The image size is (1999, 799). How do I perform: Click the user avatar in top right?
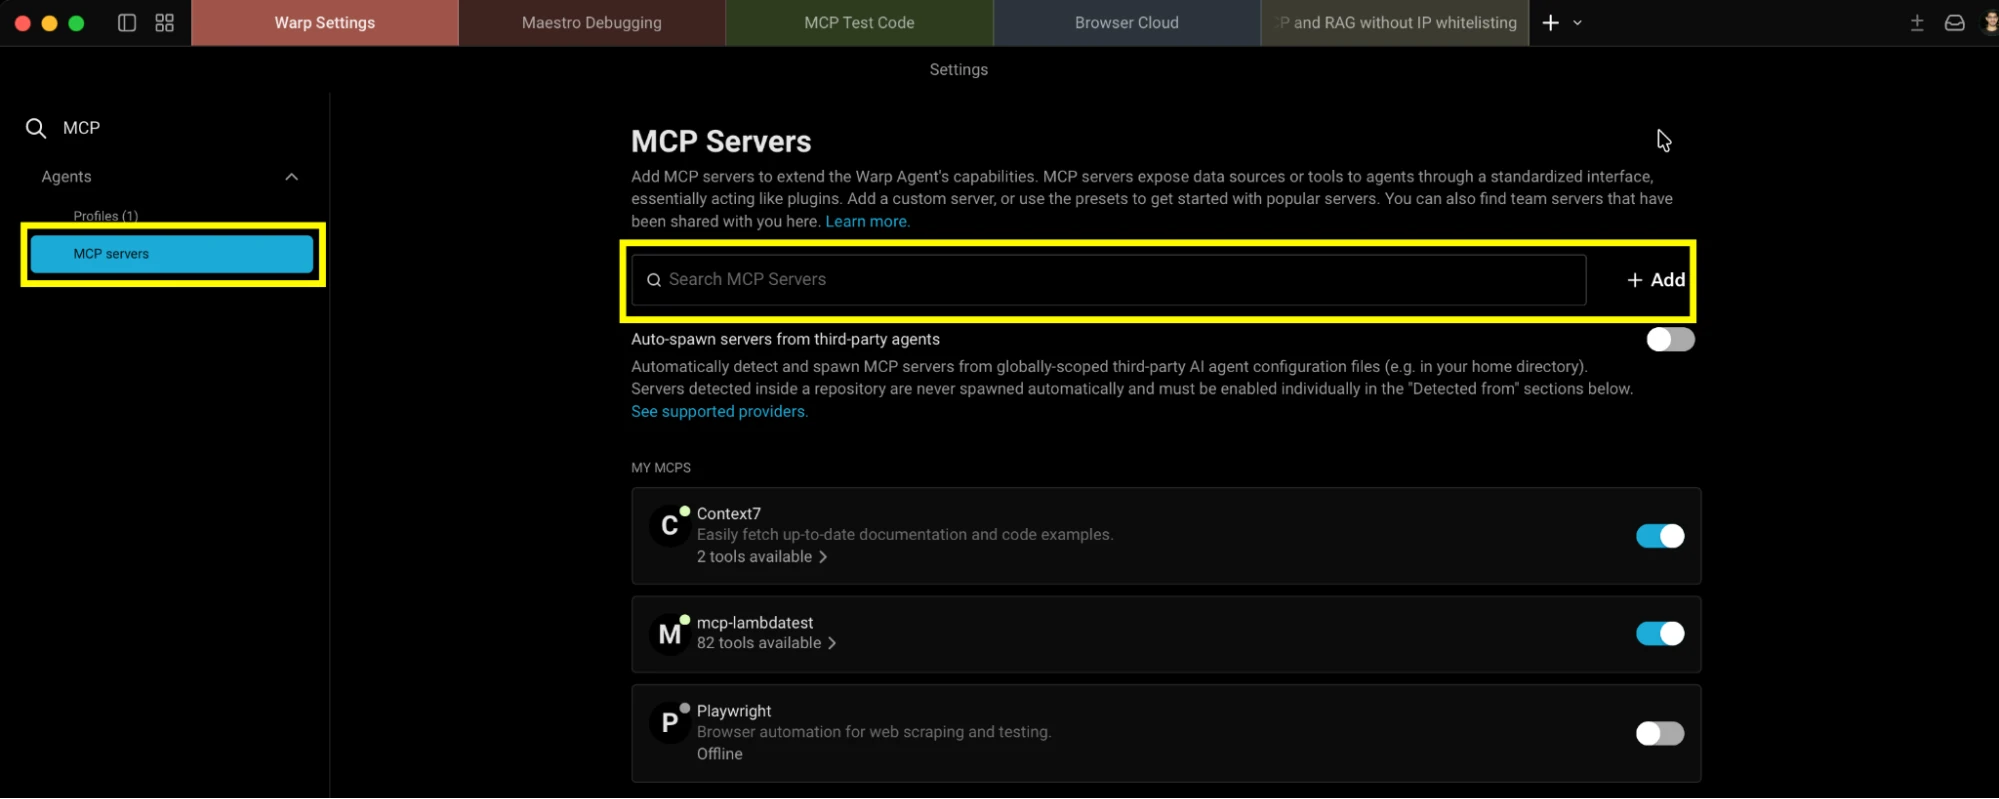click(1990, 23)
